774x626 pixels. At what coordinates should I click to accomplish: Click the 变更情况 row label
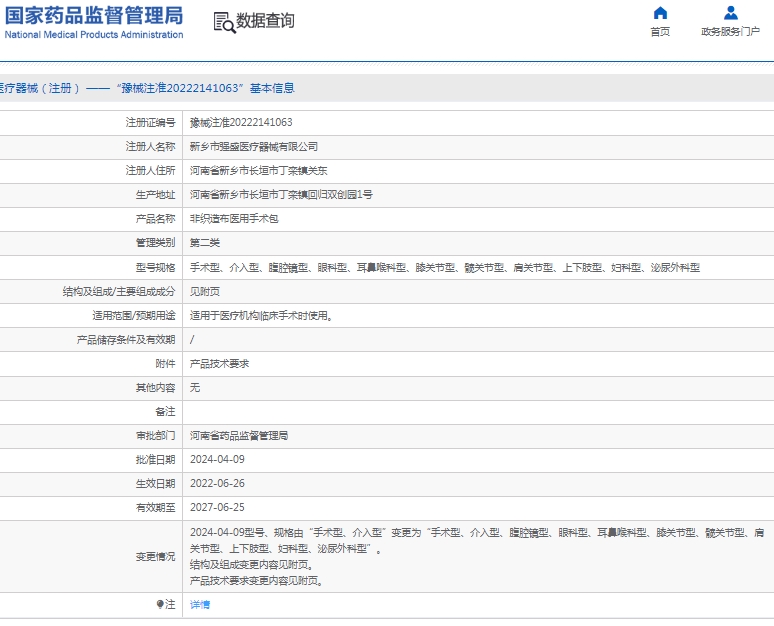tap(155, 556)
